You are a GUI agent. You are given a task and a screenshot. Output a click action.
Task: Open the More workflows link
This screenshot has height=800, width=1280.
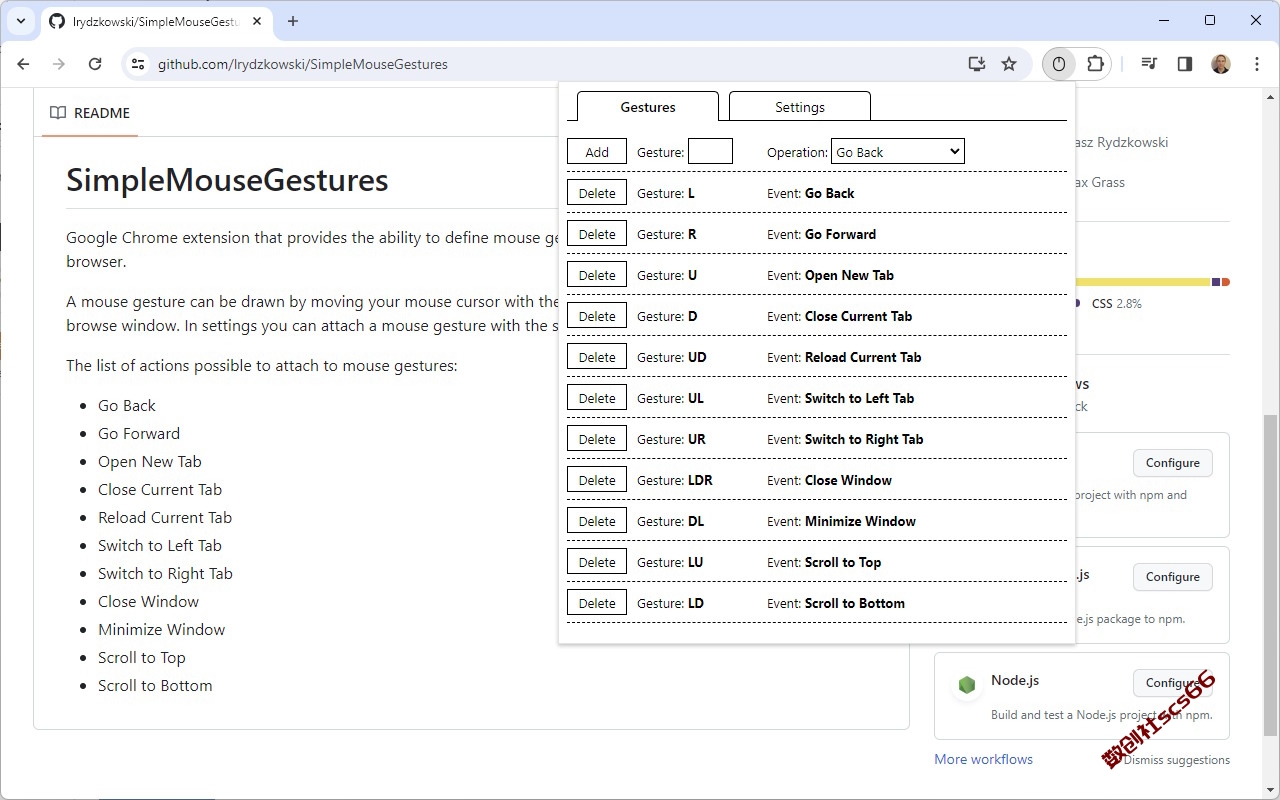pos(983,759)
